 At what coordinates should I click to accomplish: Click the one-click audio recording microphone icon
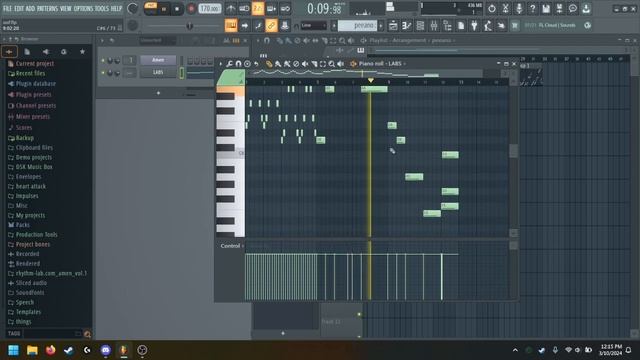coord(519,8)
